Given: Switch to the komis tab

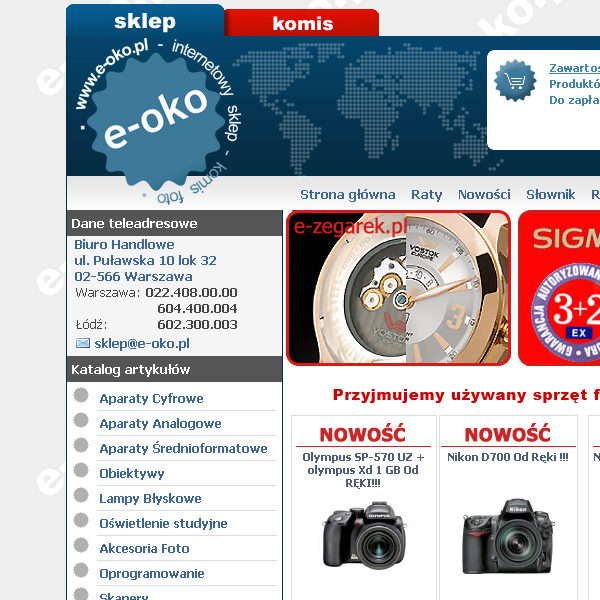Looking at the screenshot, I should click(x=302, y=23).
